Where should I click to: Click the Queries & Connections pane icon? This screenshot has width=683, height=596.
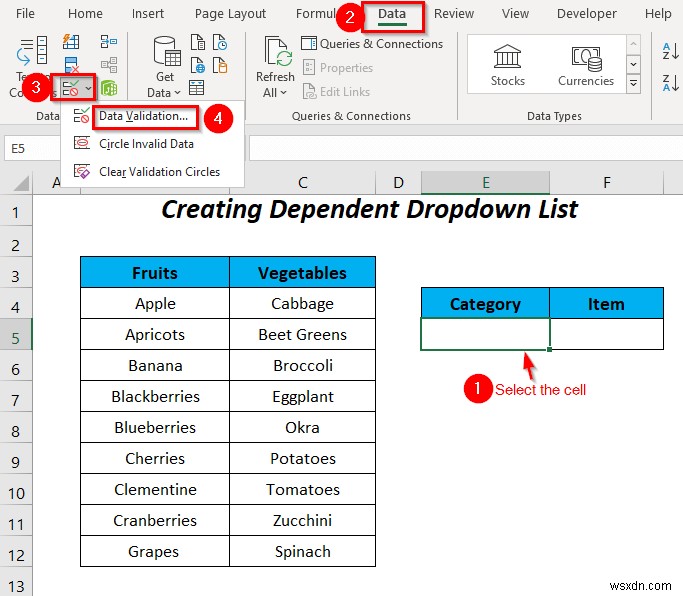tap(309, 44)
